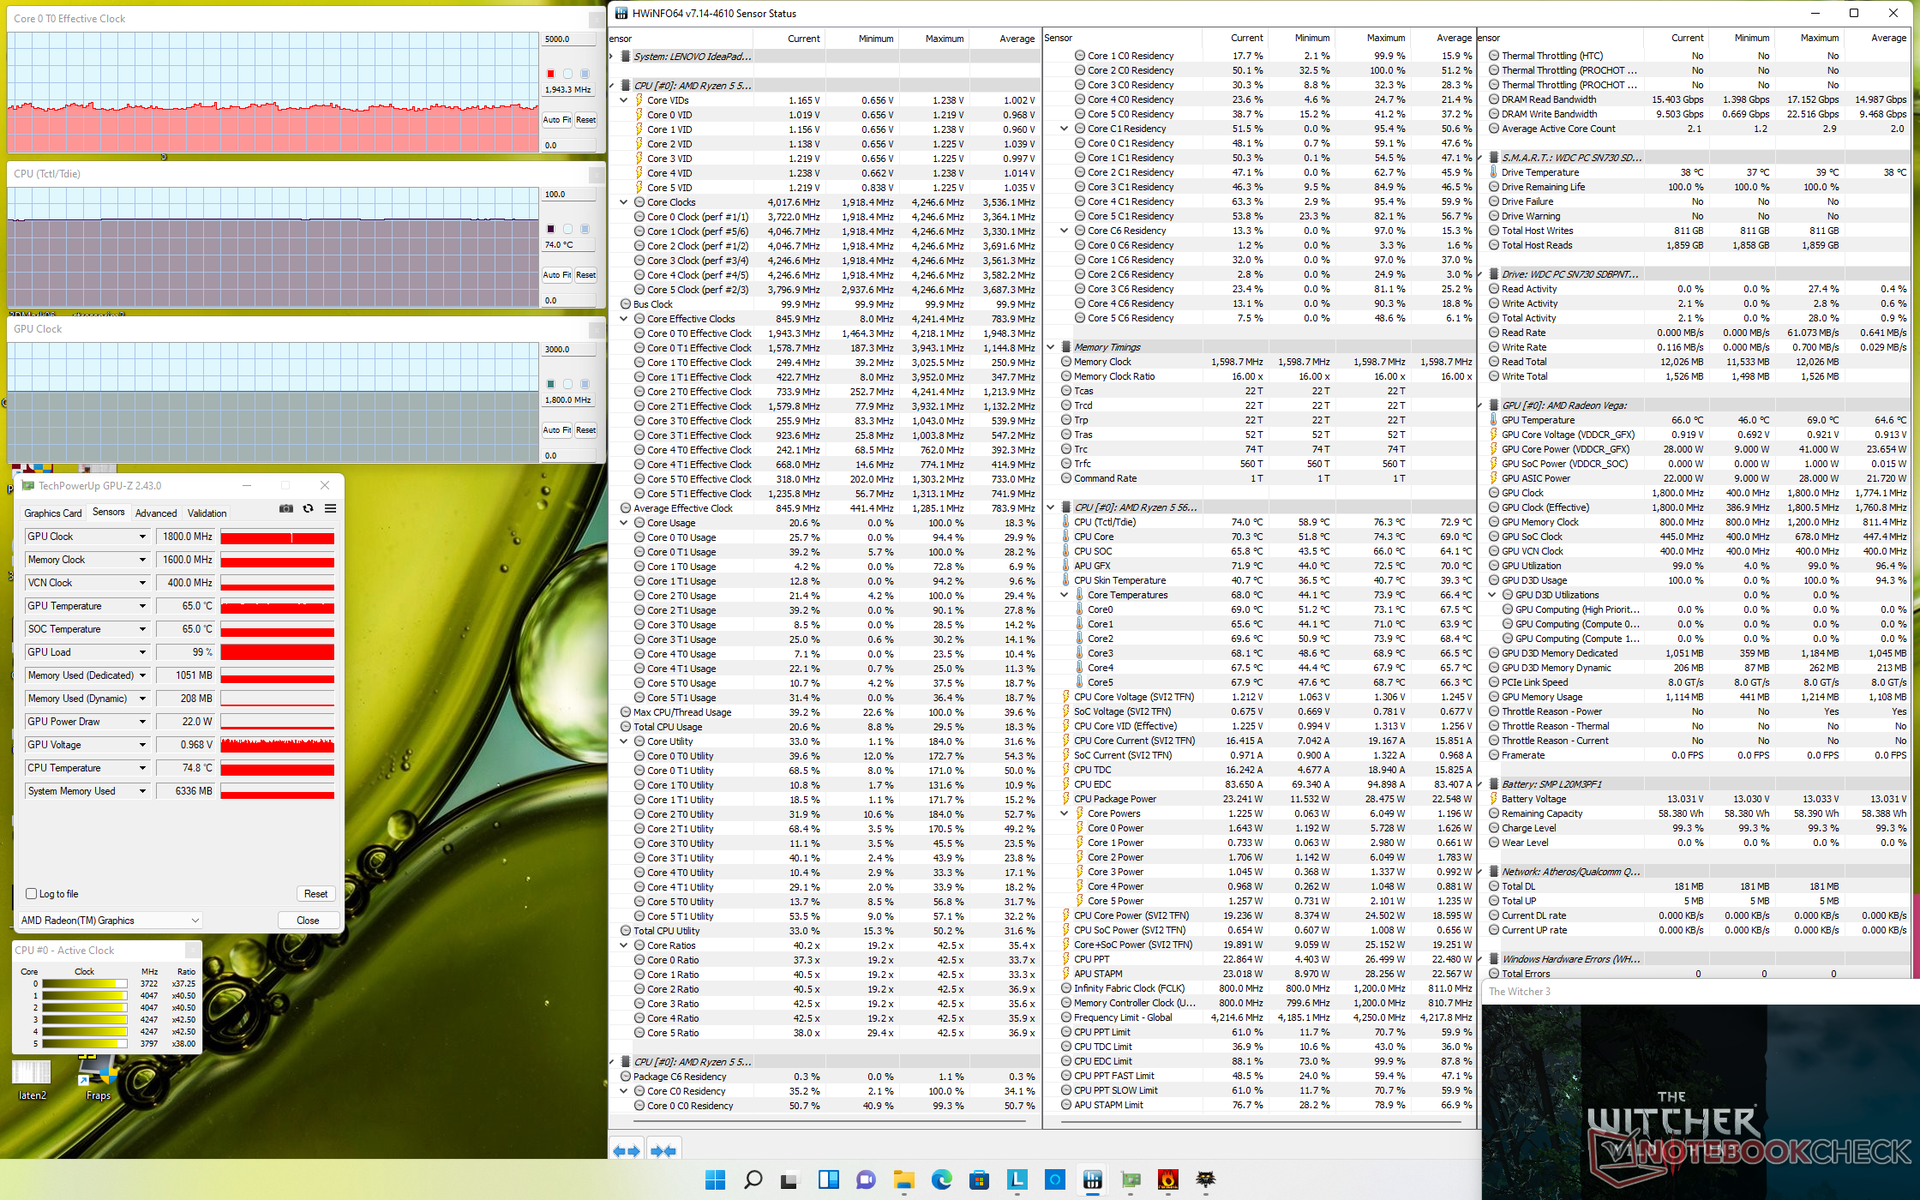Click the 5000.0 maximum value field
Image resolution: width=1920 pixels, height=1200 pixels.
[567, 39]
